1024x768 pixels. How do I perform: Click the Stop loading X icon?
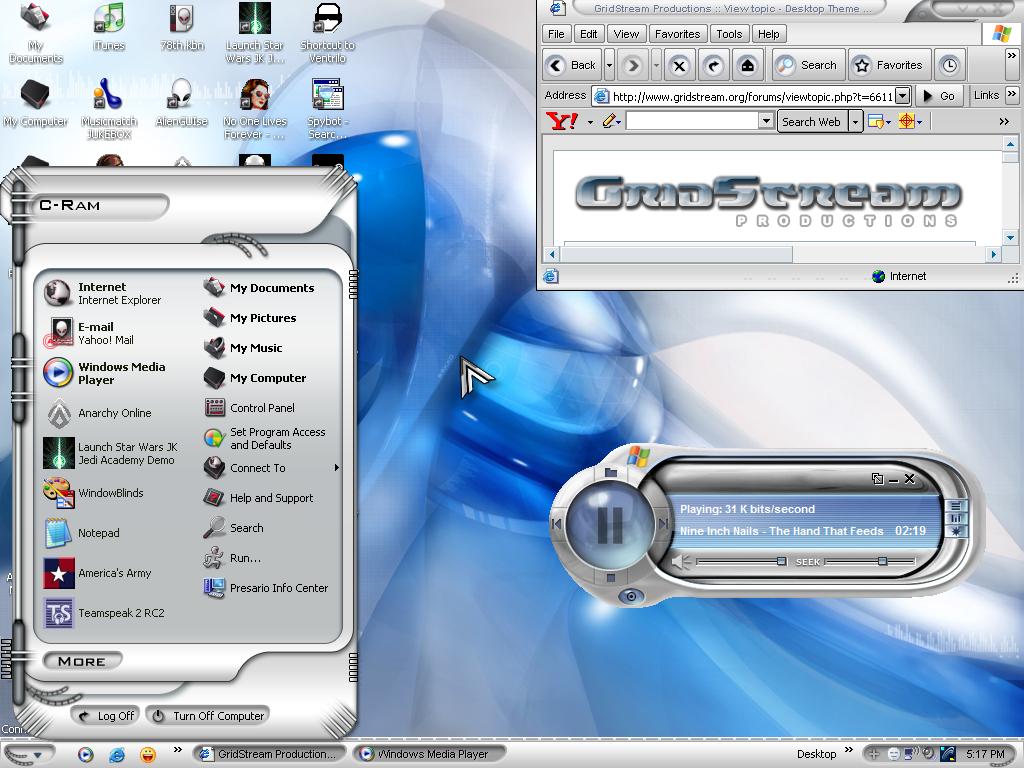[679, 66]
